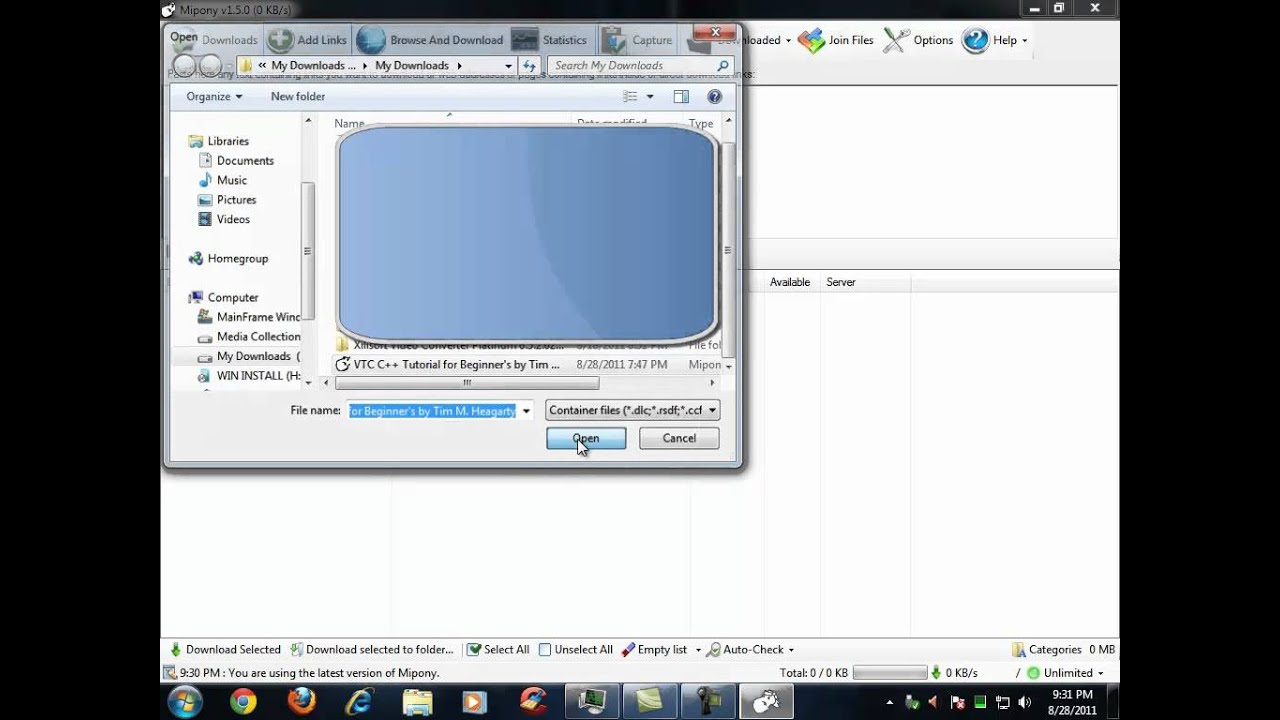Toggle the preview pane icon
Screen dimensions: 1280x720
[x=681, y=97]
